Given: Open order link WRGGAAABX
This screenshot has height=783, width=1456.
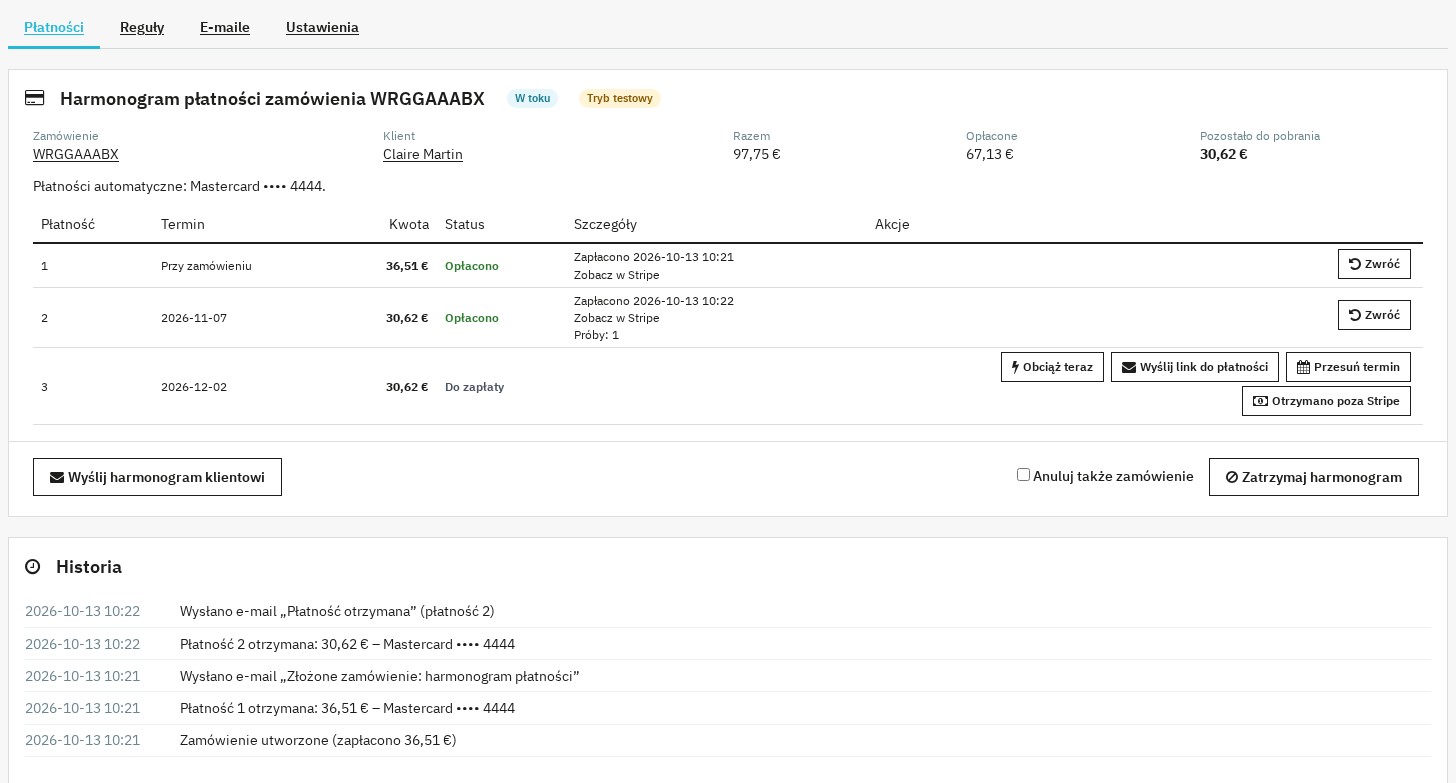Looking at the screenshot, I should pos(76,154).
